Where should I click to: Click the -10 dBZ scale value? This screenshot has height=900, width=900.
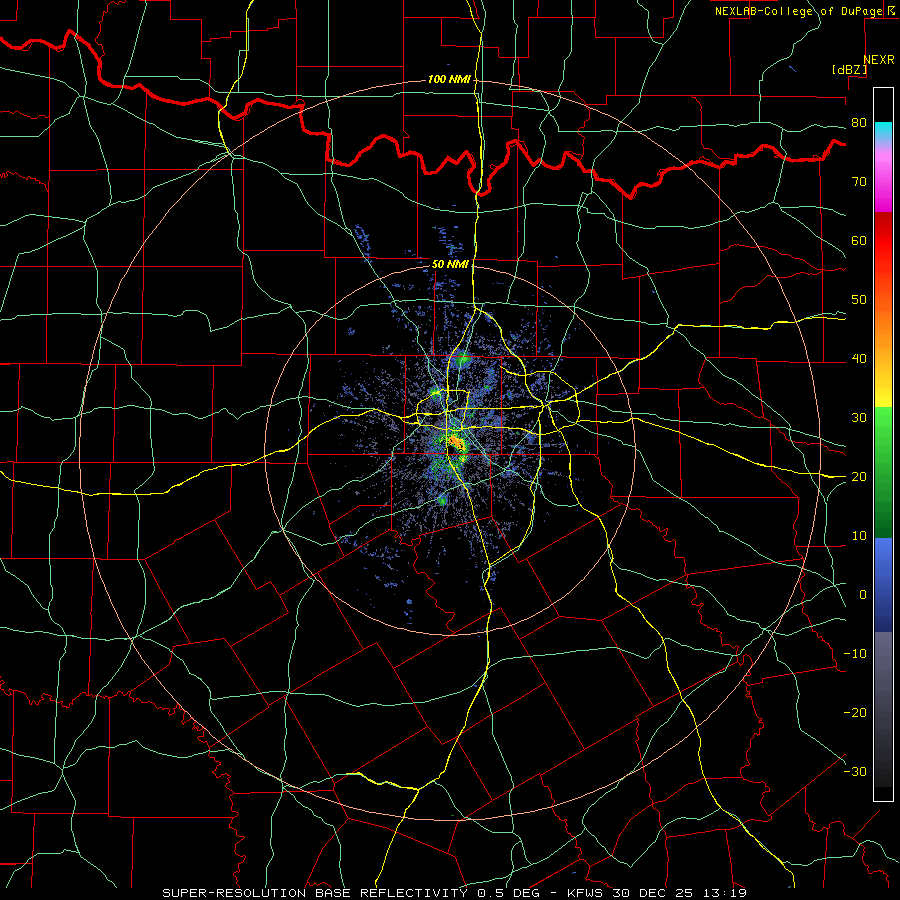pyautogui.click(x=855, y=654)
